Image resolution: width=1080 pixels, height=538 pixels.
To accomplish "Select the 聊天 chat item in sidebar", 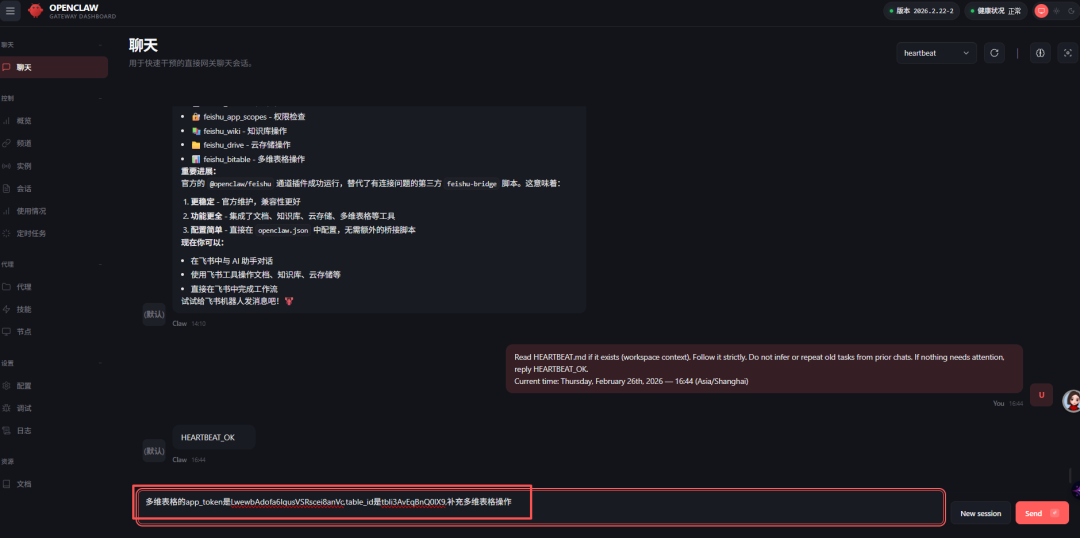I will pos(54,68).
